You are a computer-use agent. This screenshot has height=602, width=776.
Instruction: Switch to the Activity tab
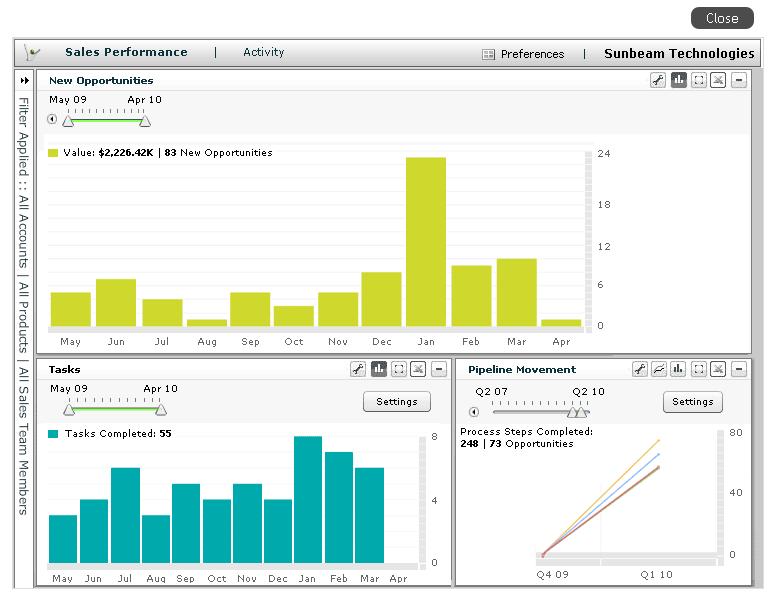263,52
